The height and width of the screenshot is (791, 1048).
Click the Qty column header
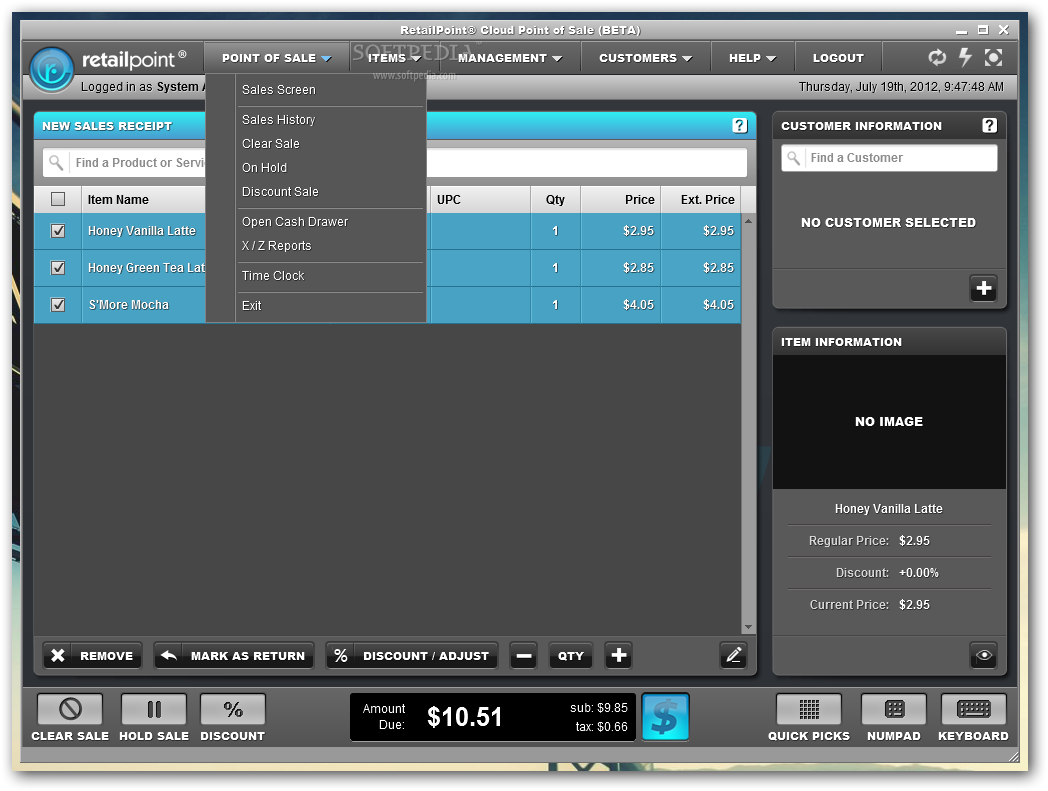555,199
